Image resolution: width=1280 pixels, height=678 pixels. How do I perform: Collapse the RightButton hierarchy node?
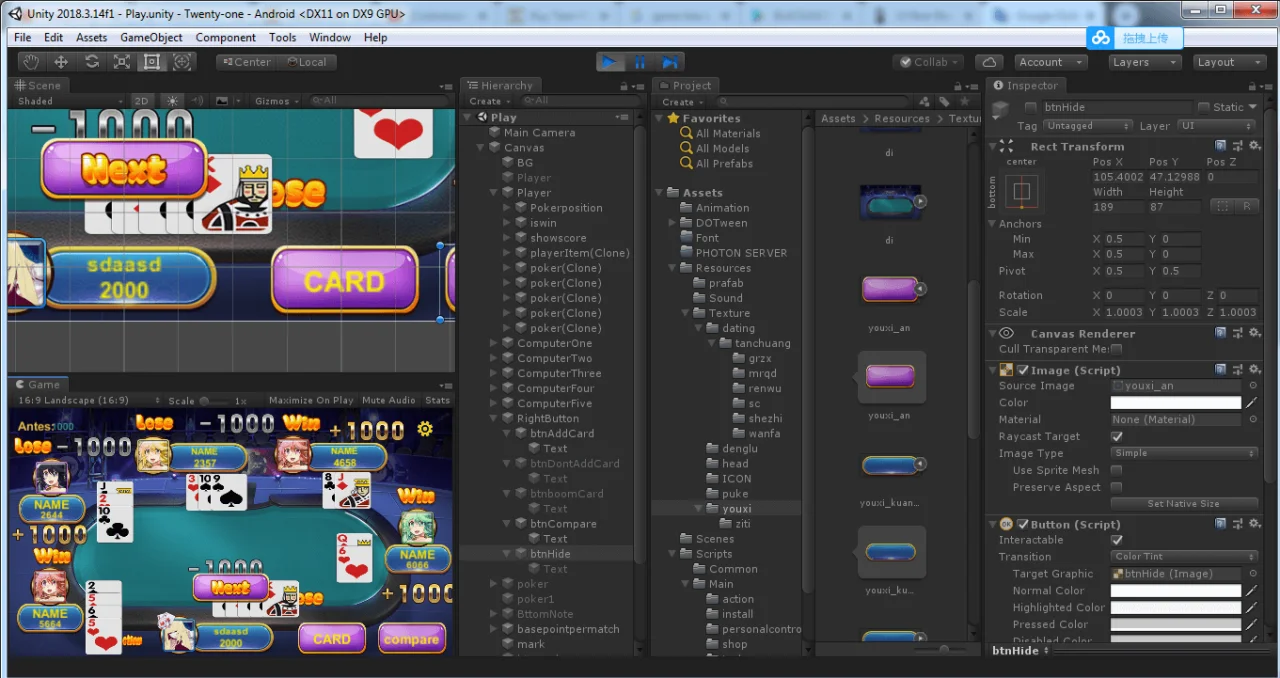click(x=493, y=418)
